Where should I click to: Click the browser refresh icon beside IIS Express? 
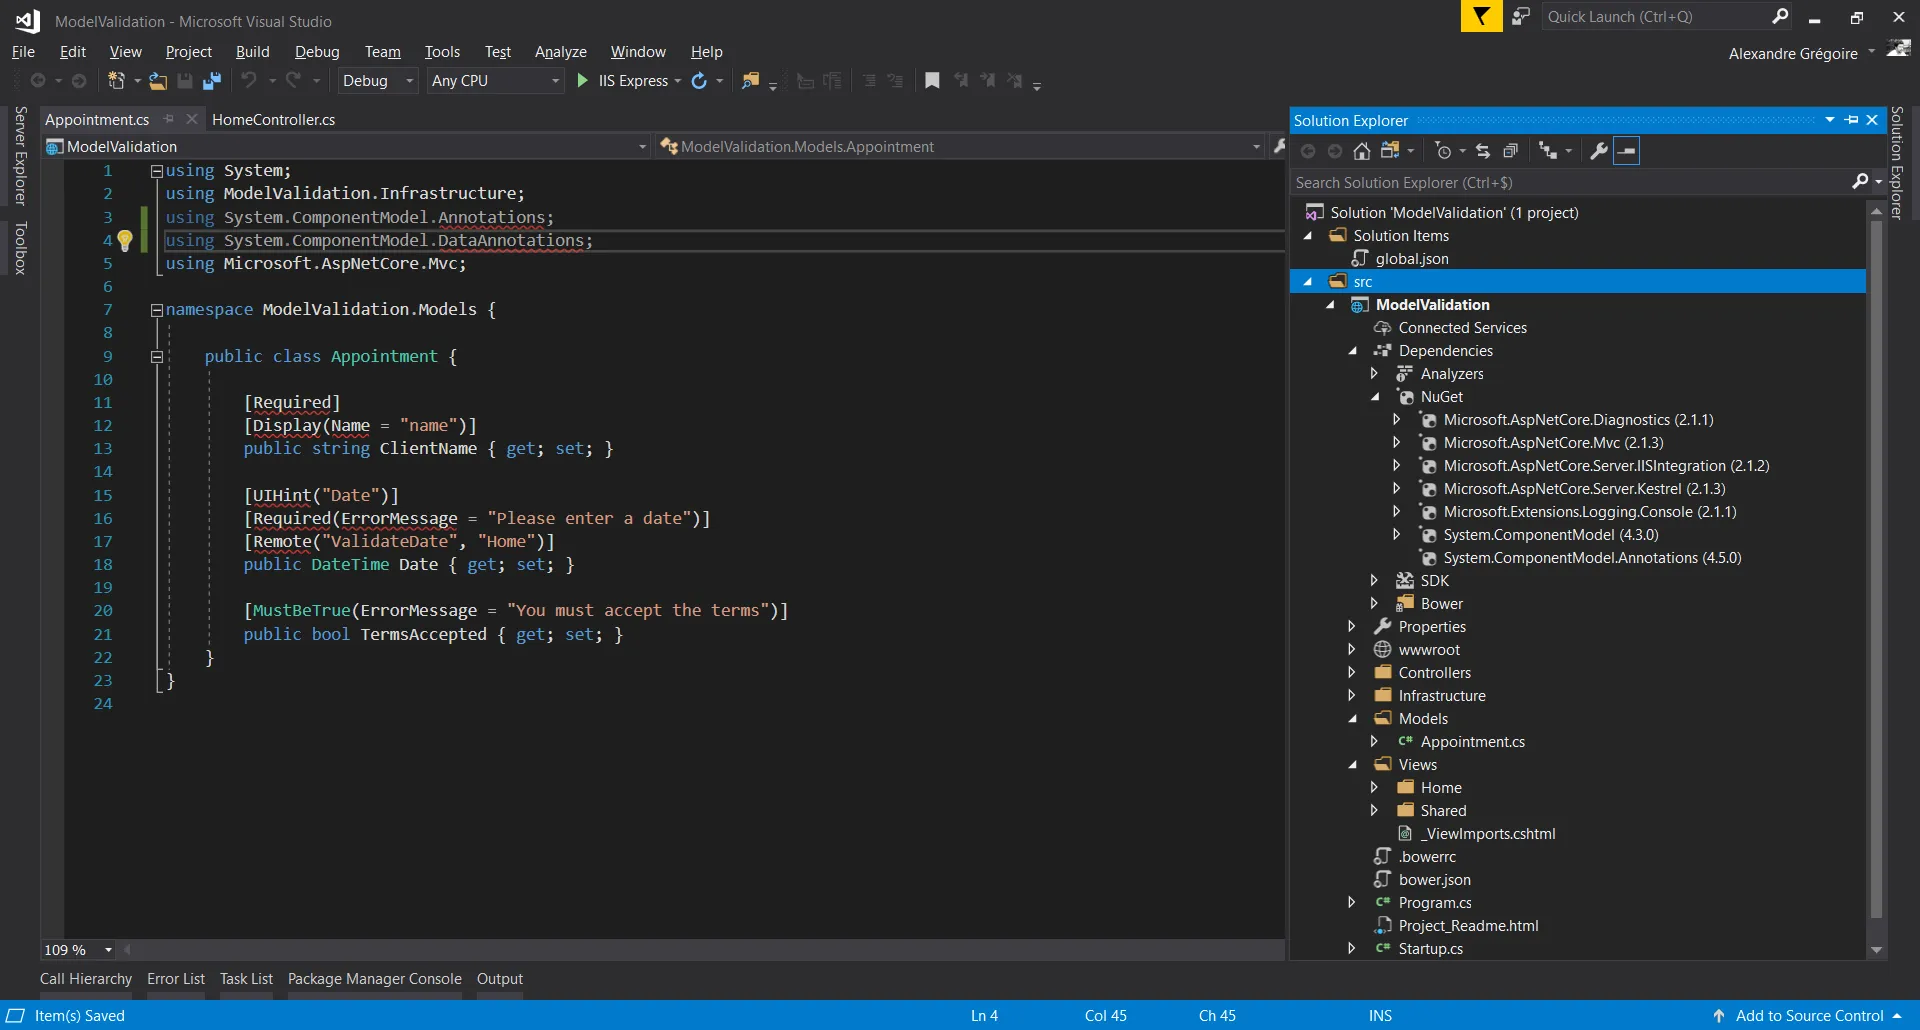pos(699,81)
